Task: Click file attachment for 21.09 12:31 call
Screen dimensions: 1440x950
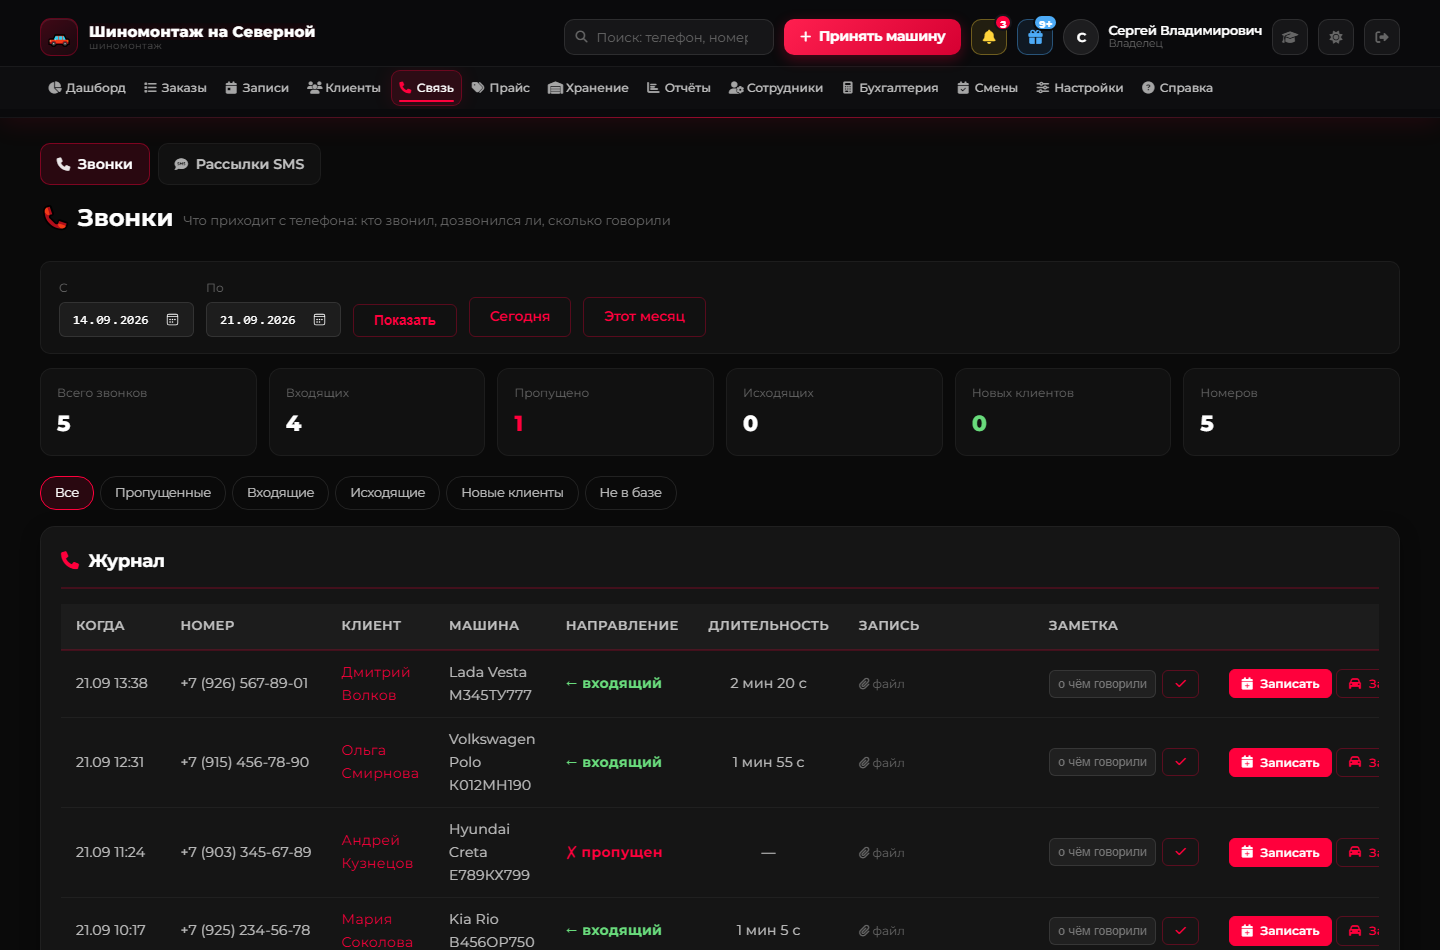Action: (x=881, y=763)
